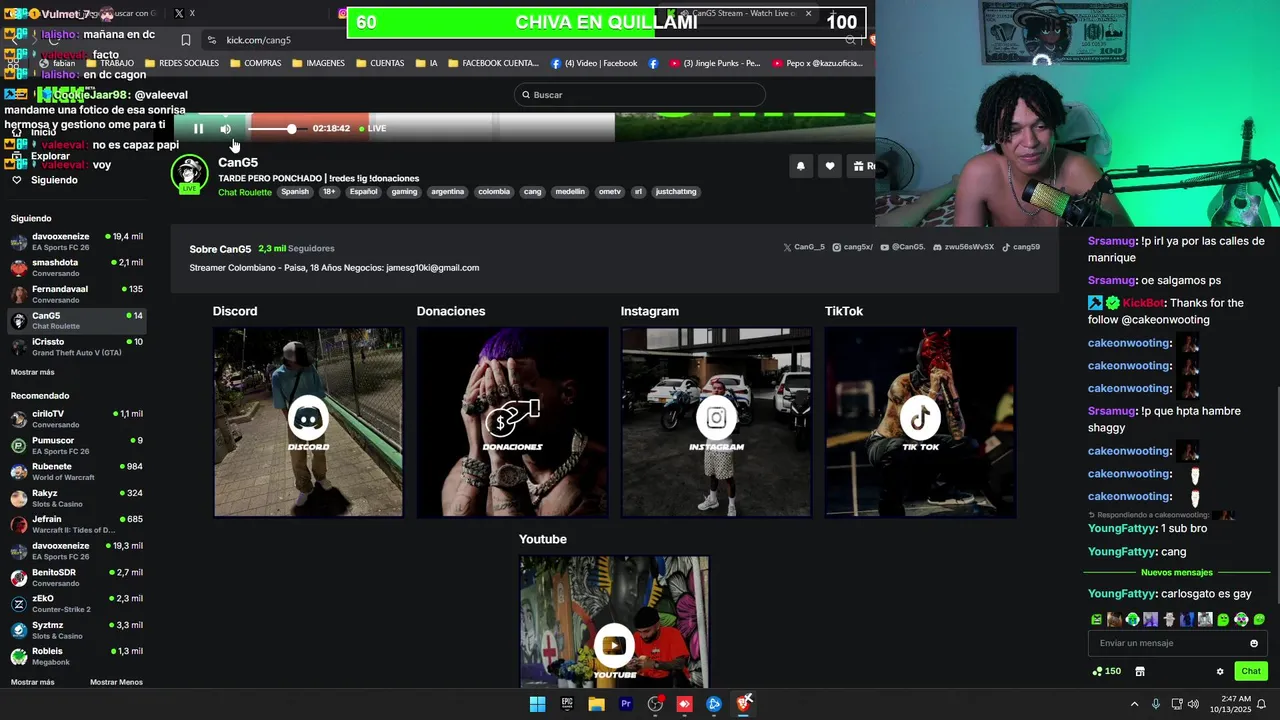1280x720 pixels.
Task: Open recommended channel Pumuscor
Action: (77, 445)
